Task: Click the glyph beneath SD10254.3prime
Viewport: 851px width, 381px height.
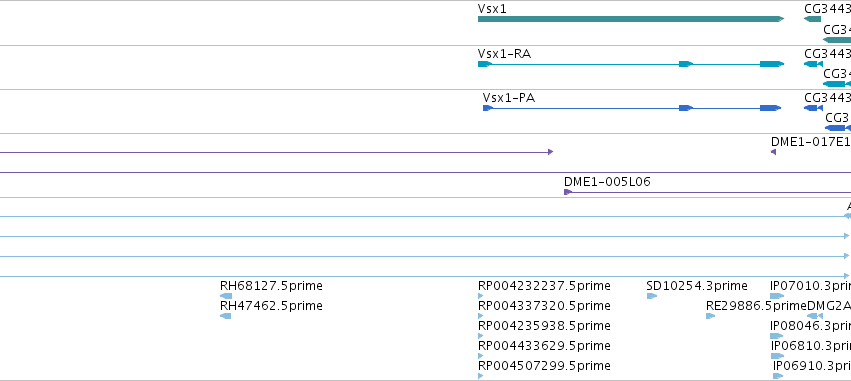Action: tap(652, 296)
